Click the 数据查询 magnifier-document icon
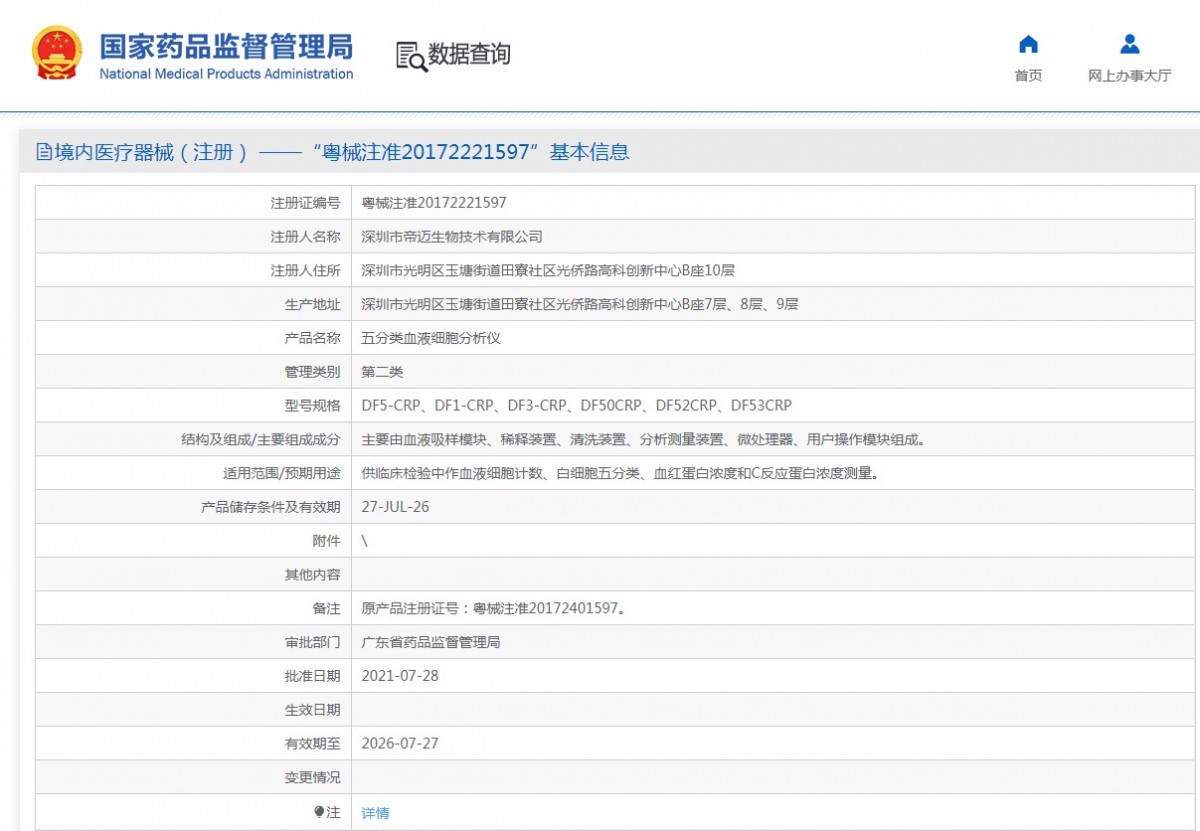This screenshot has height=831, width=1200. tap(408, 54)
